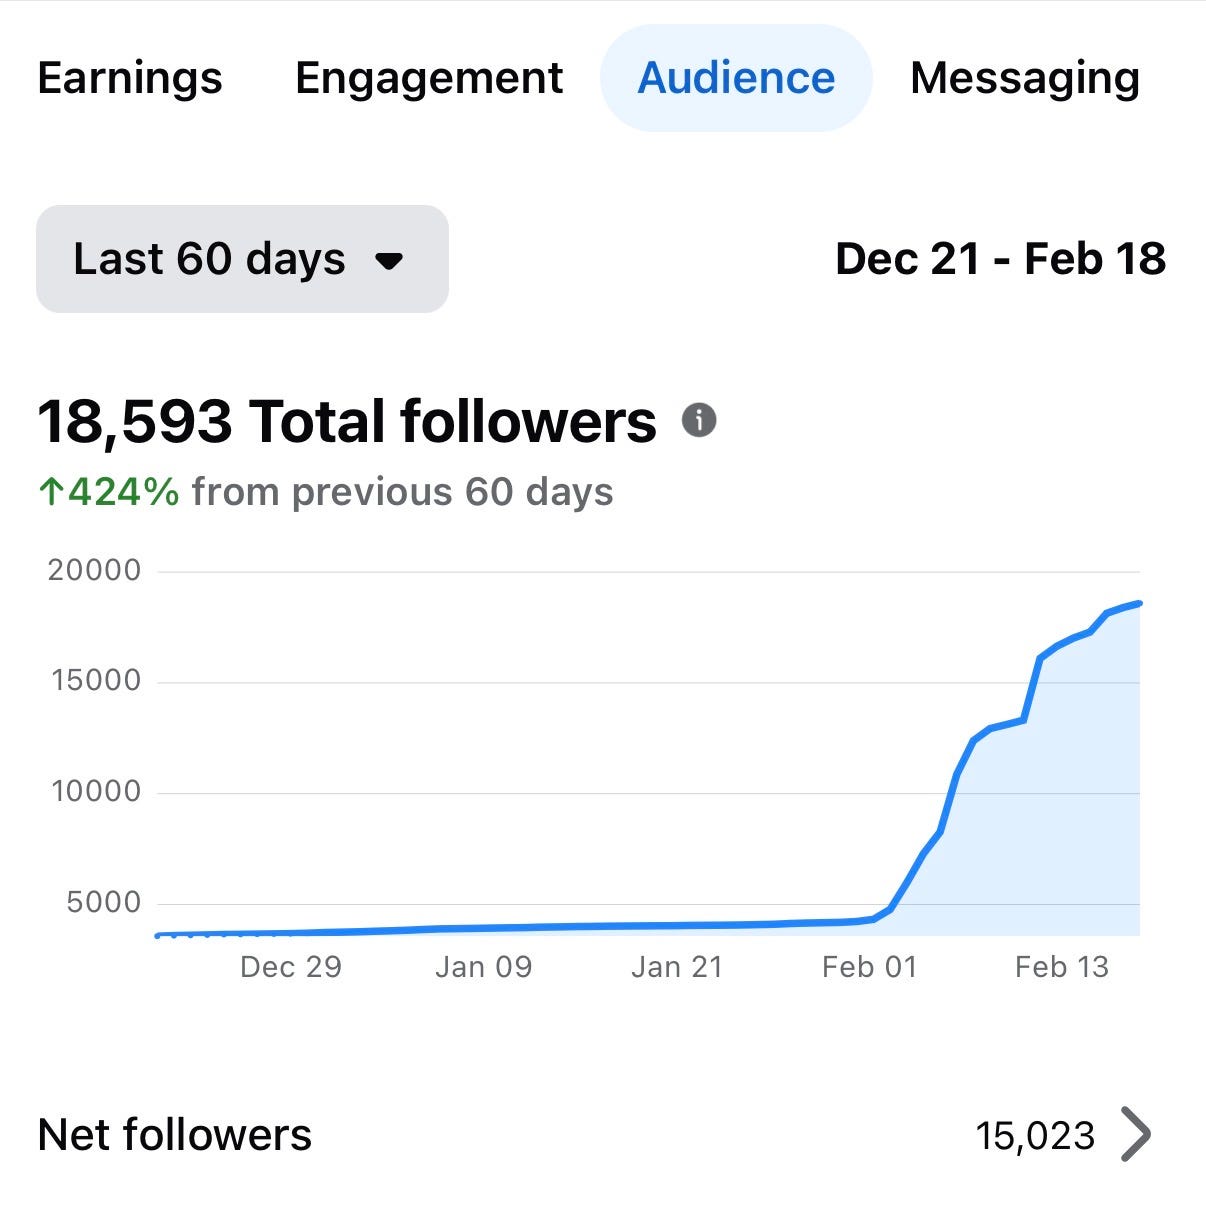Switch to the Engagement tab

click(x=429, y=78)
